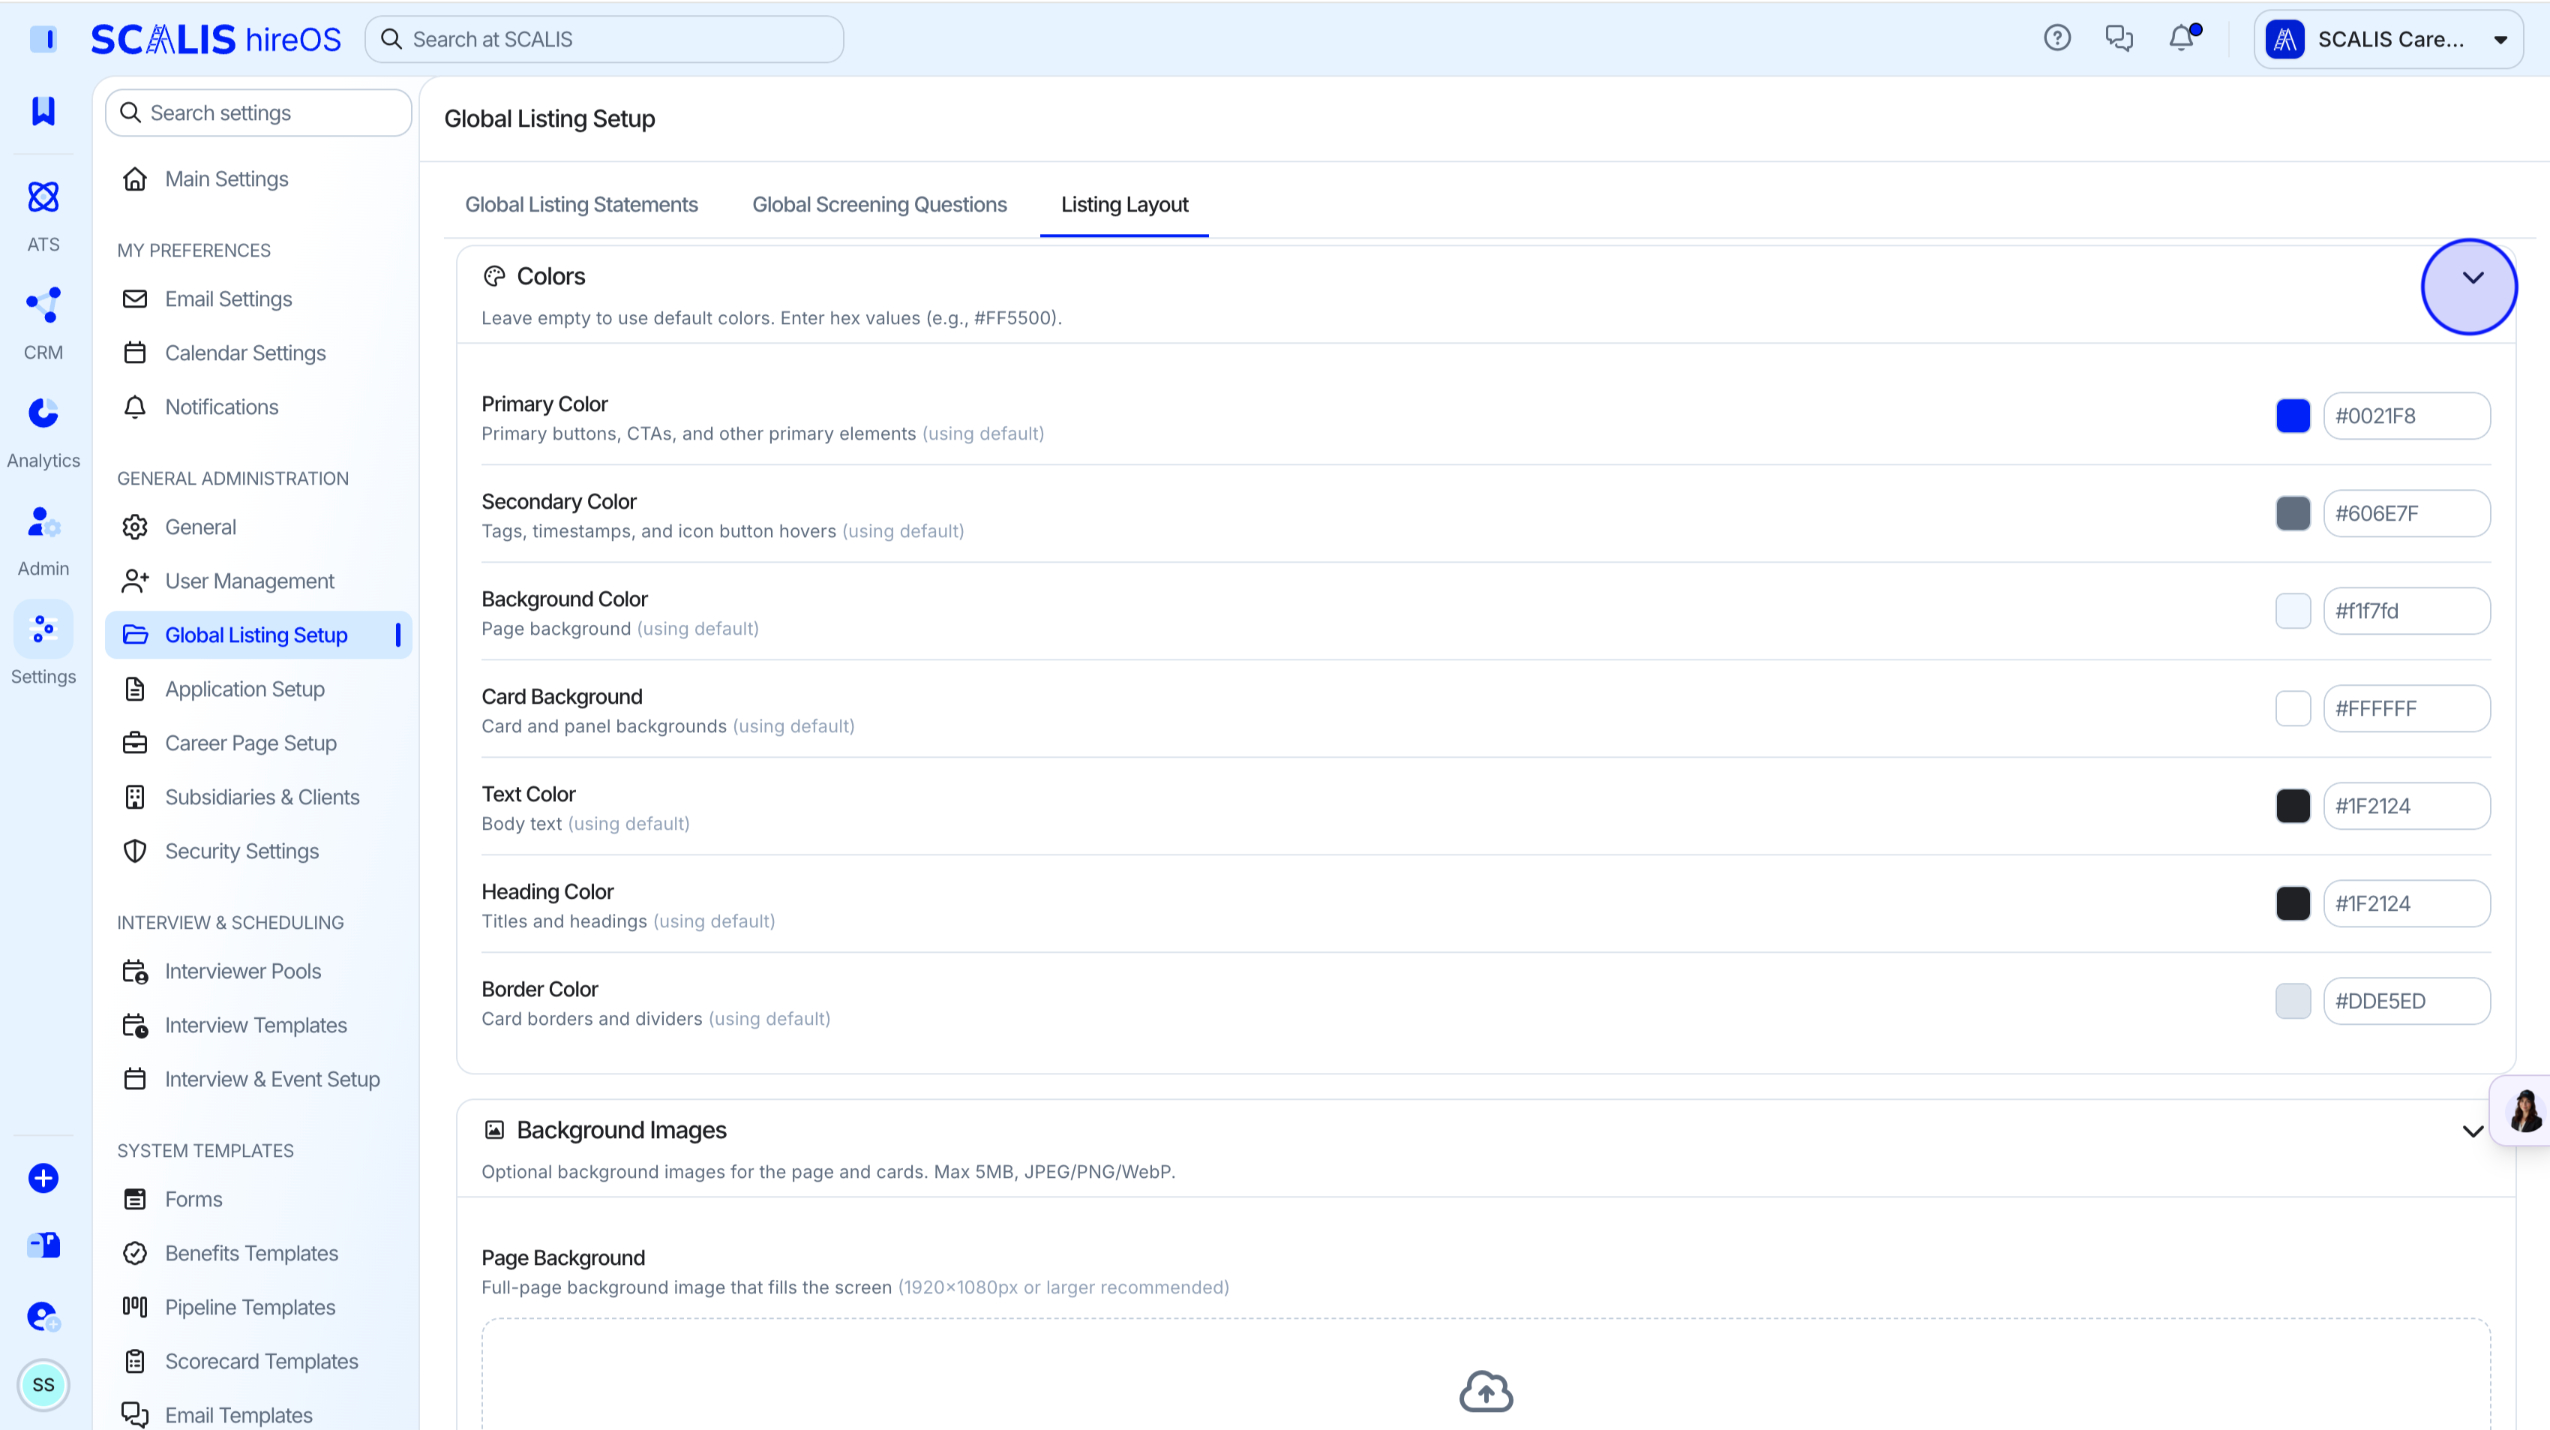Image resolution: width=2550 pixels, height=1430 pixels.
Task: Open Main Settings in sidebar
Action: 258,179
